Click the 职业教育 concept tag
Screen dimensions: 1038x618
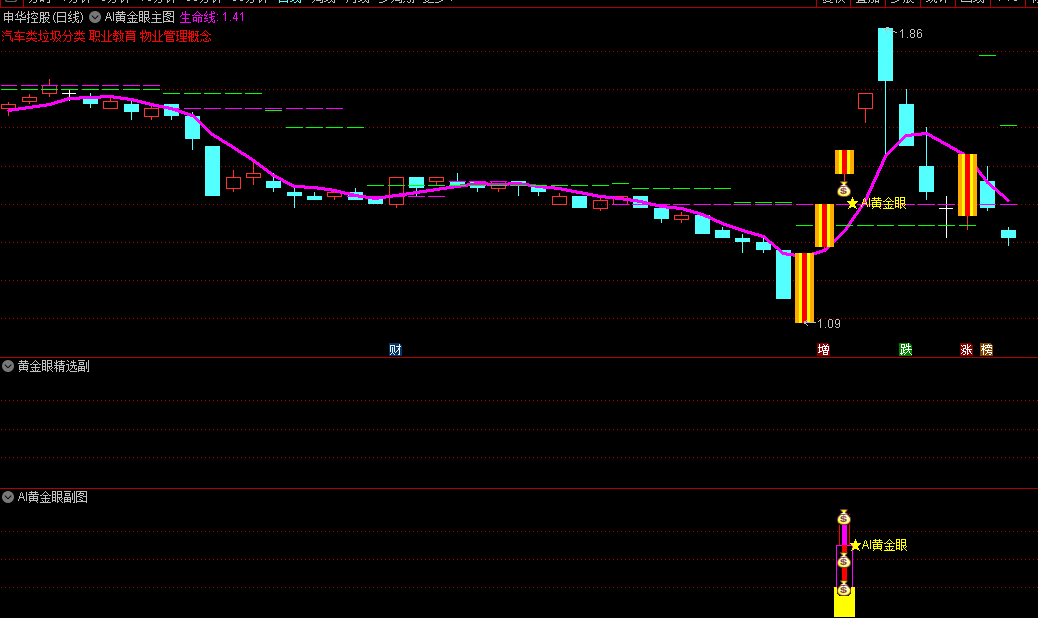pyautogui.click(x=113, y=36)
